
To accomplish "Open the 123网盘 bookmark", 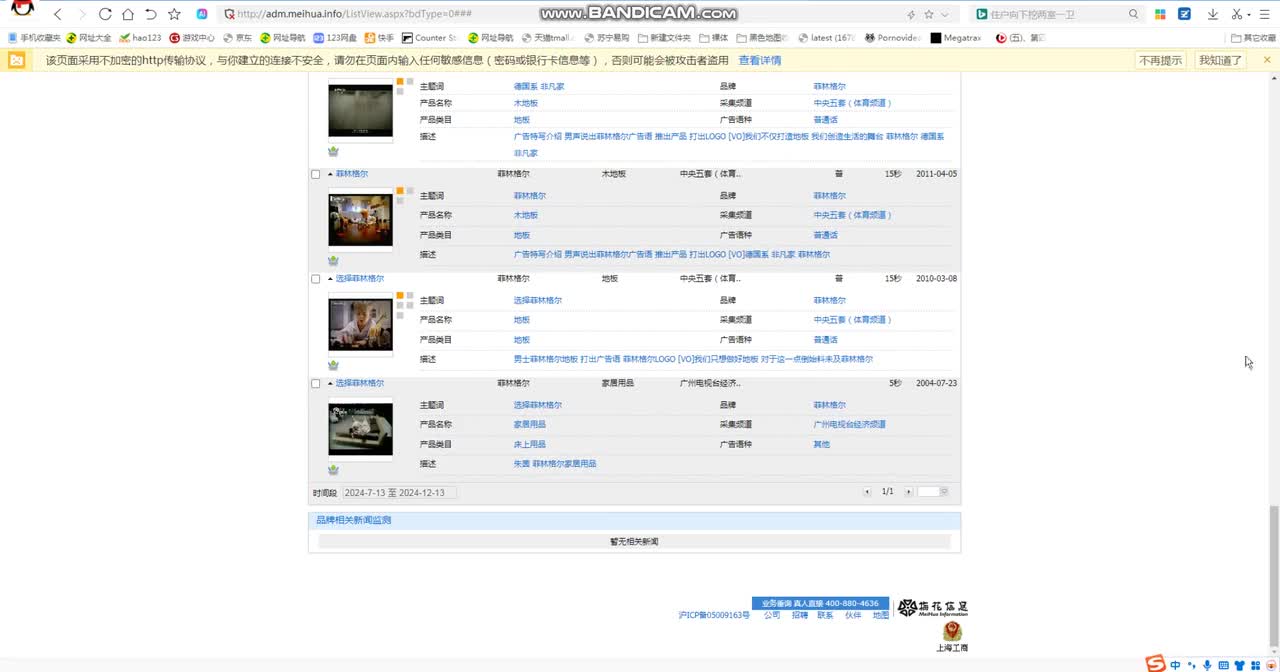I will pyautogui.click(x=336, y=38).
